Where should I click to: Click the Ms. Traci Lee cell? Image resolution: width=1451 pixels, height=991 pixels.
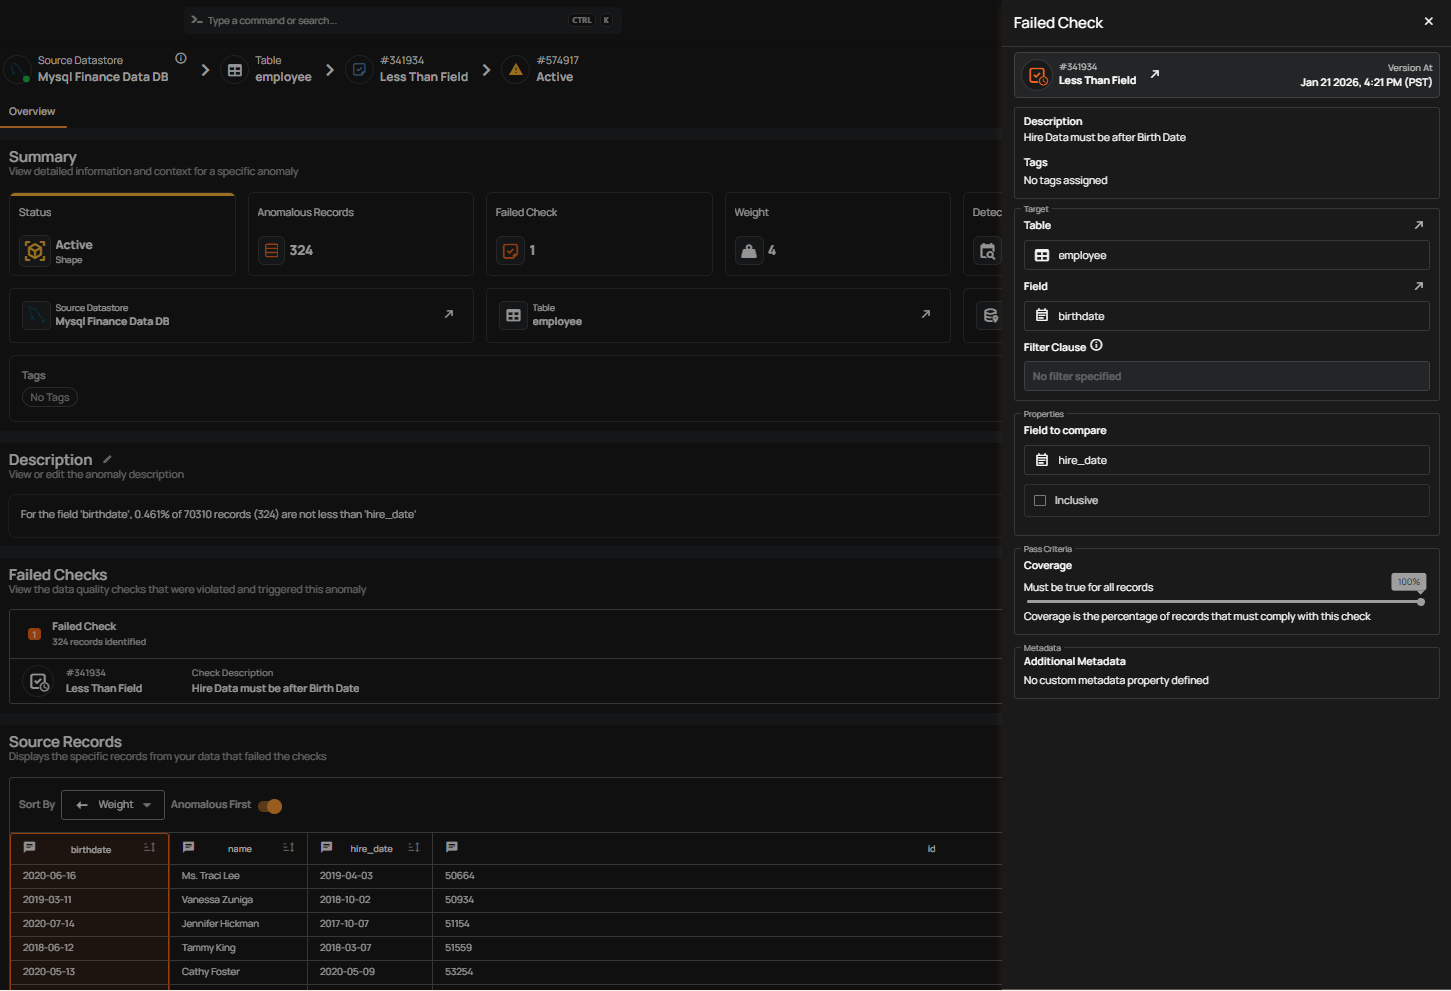pos(238,876)
